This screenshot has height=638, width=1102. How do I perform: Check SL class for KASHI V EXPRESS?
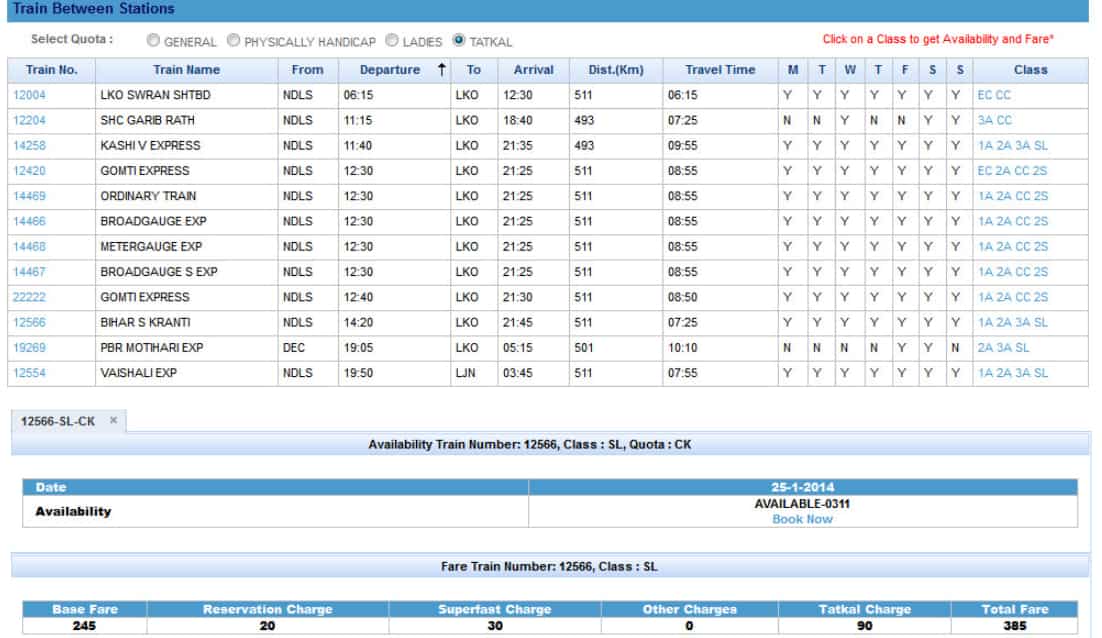click(1041, 145)
